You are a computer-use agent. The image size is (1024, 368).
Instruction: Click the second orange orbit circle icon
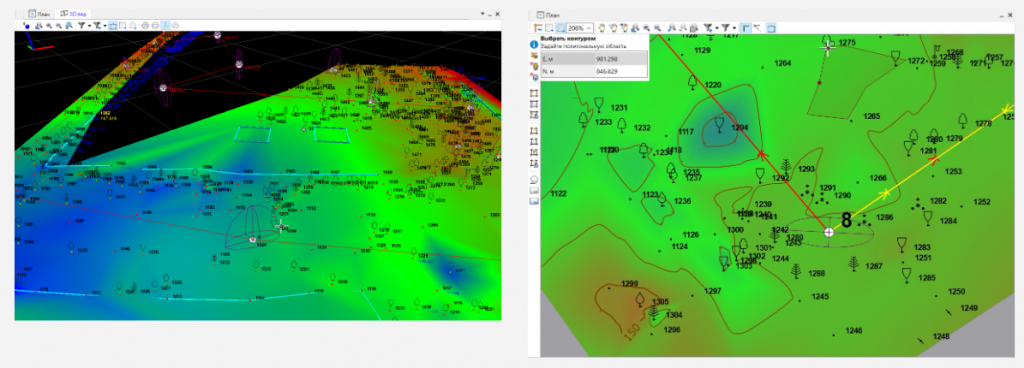click(155, 25)
